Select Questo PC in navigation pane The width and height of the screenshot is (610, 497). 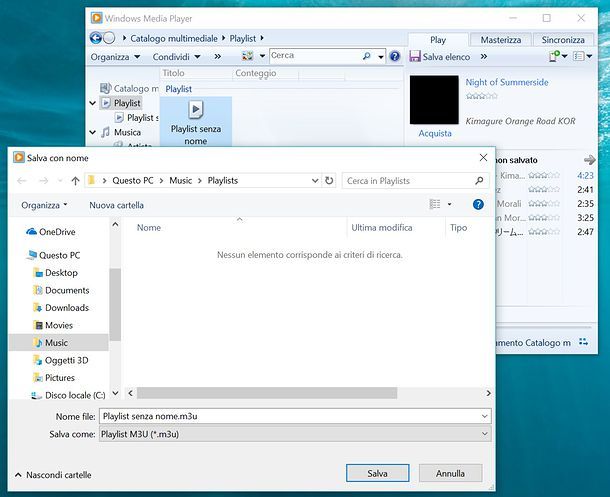pyautogui.click(x=53, y=255)
